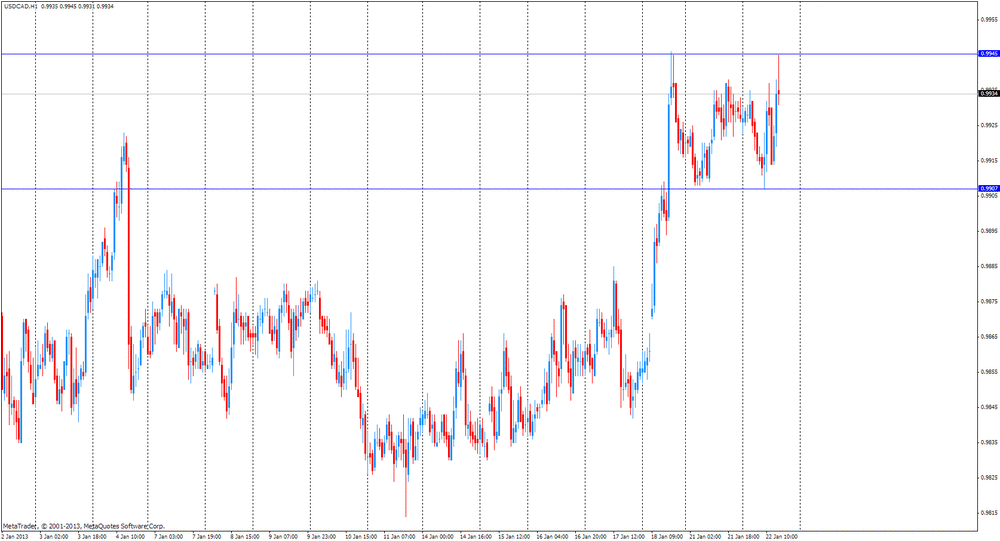This screenshot has height=541, width=1000.
Task: Click the 18 Jan 09:00 time label
Action: pyautogui.click(x=667, y=537)
